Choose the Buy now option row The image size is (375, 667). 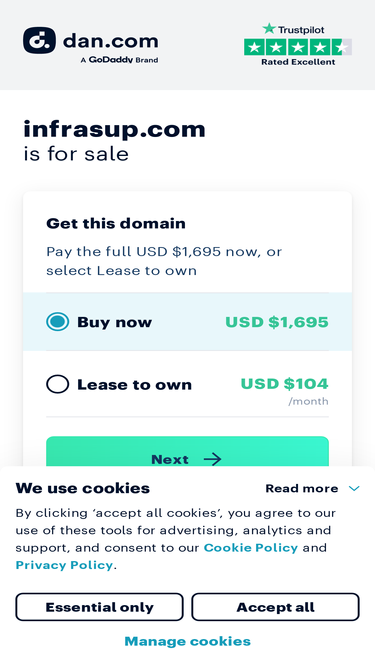coord(188,322)
